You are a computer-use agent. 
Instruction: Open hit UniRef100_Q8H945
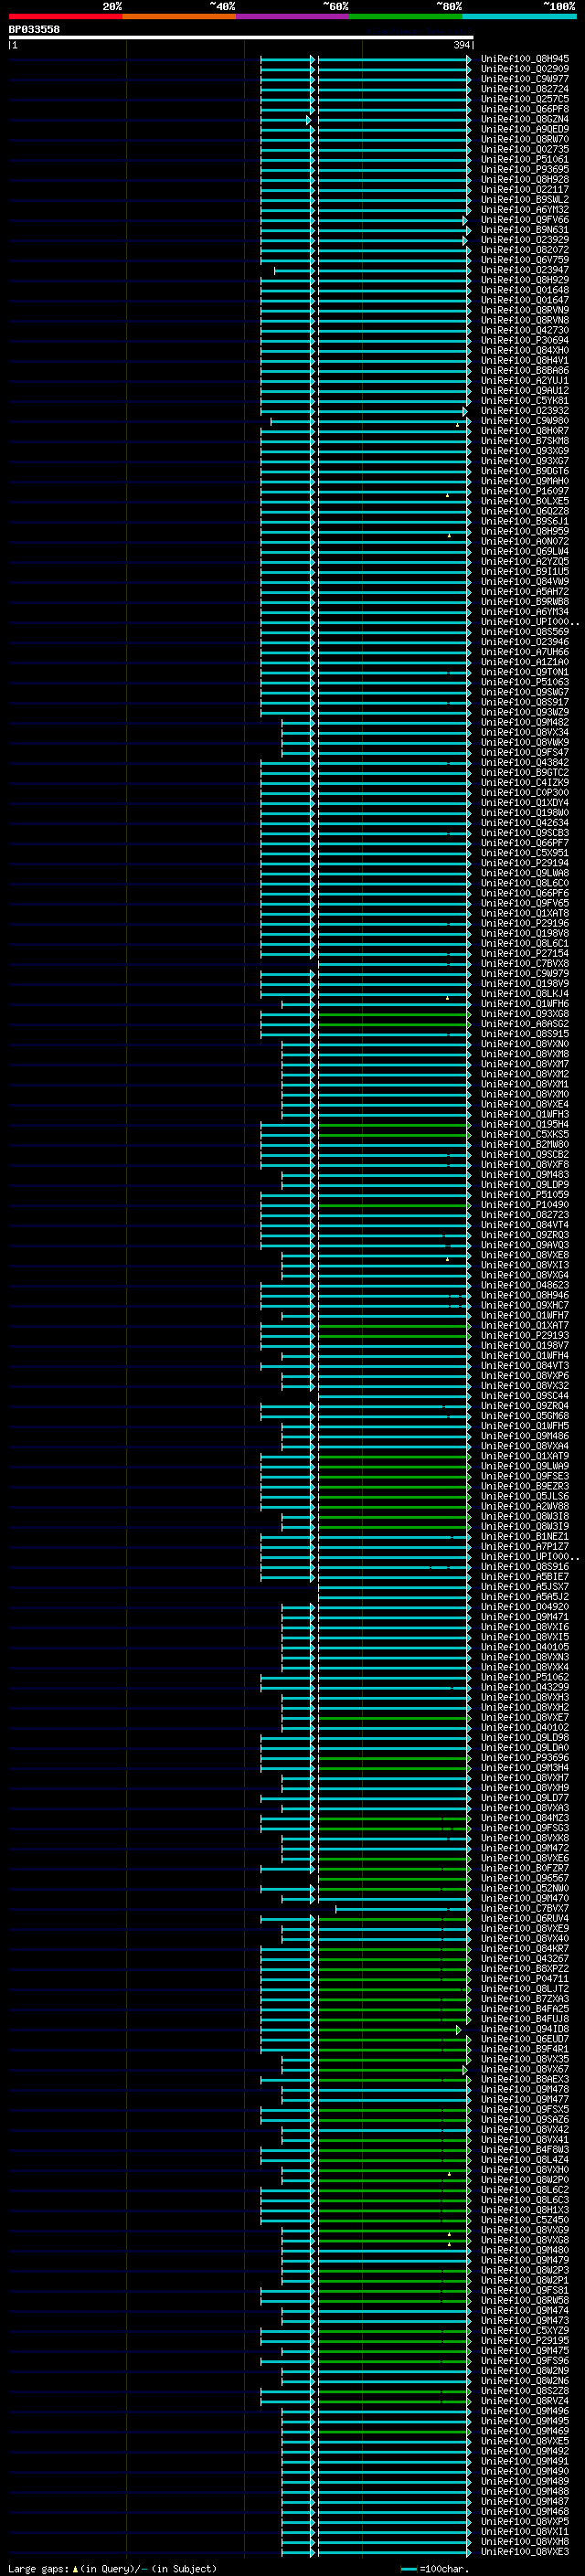[x=525, y=59]
